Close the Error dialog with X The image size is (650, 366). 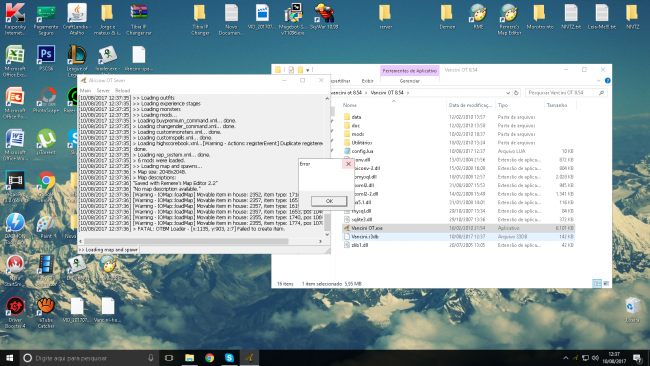click(348, 164)
